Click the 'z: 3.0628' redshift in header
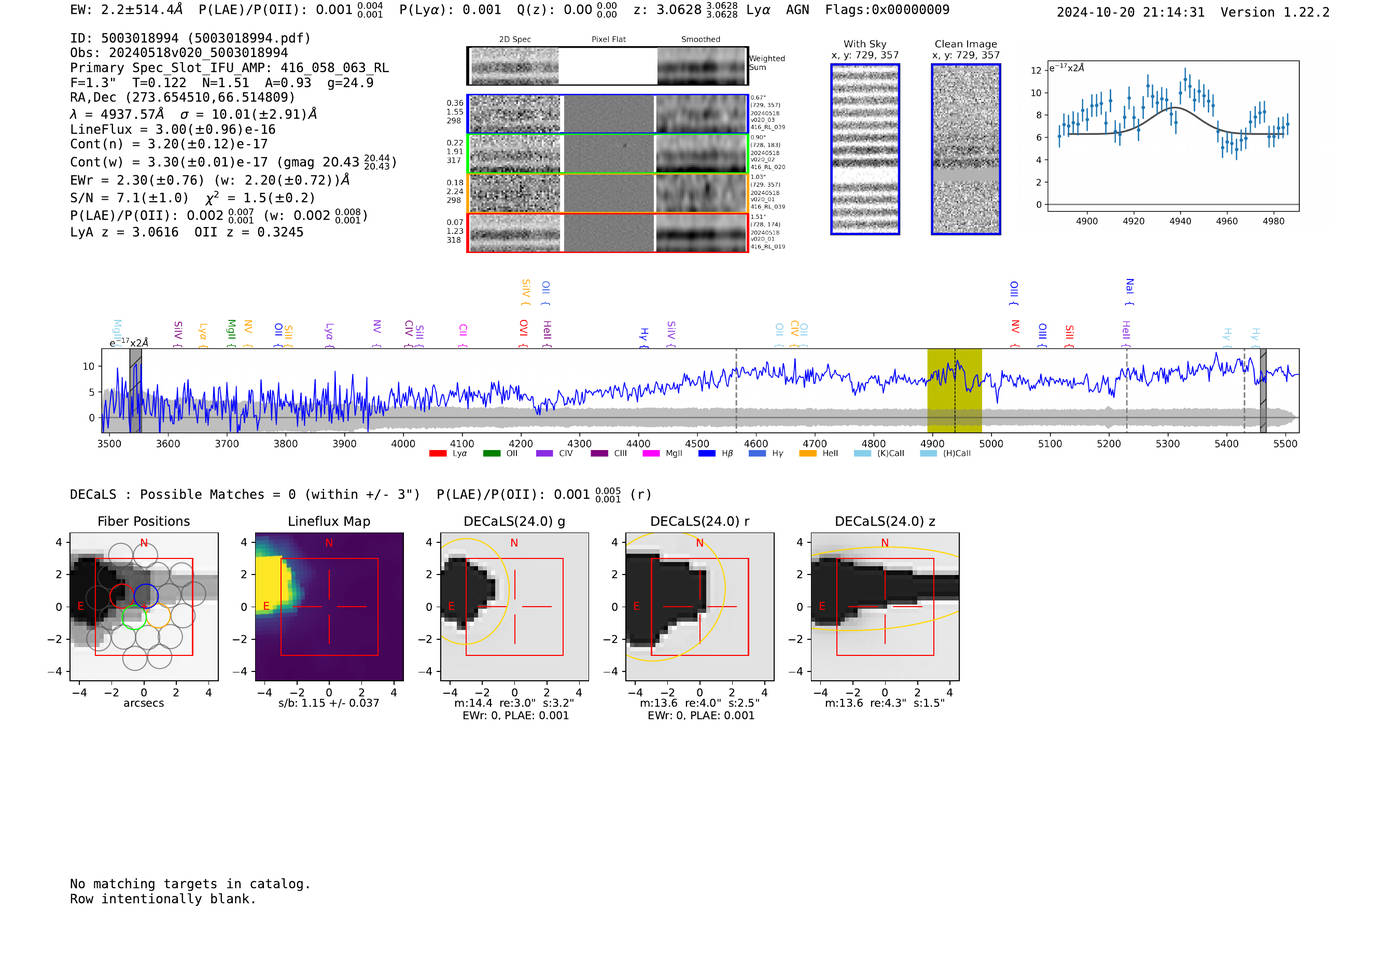 [667, 10]
